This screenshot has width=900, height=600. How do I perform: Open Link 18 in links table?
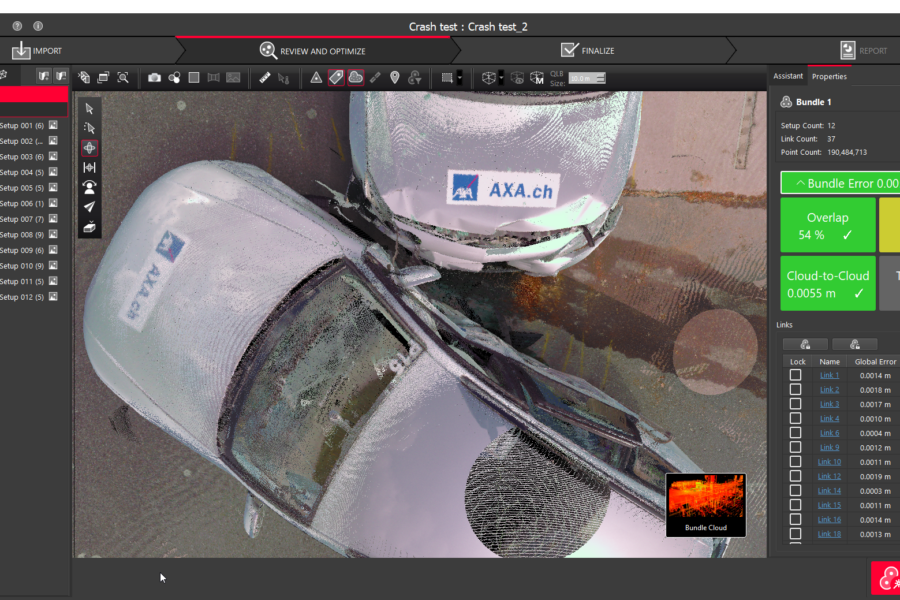click(x=829, y=534)
